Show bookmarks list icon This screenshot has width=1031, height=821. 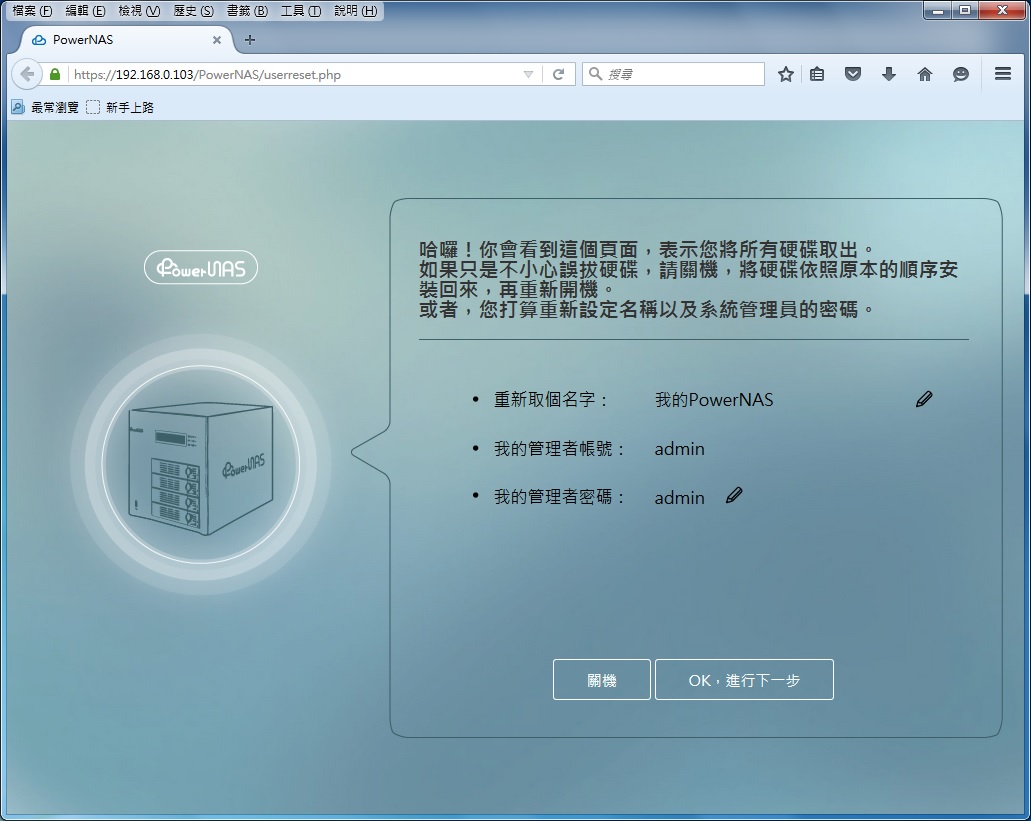[817, 74]
